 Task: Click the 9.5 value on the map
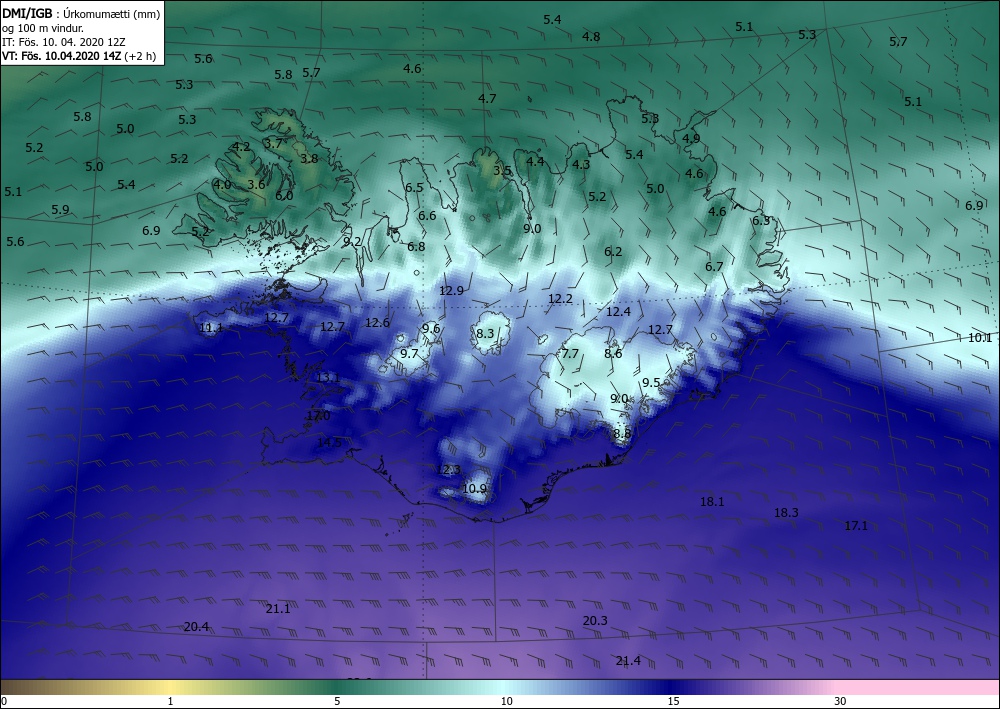pos(651,383)
